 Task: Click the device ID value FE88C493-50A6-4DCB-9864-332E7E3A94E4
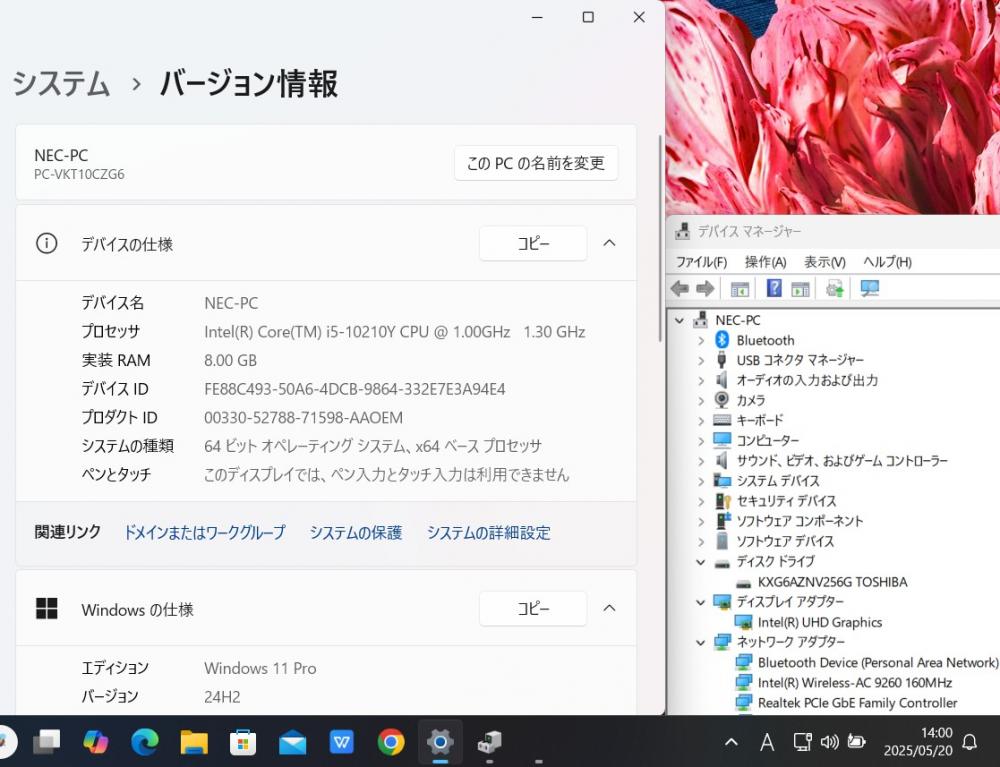(355, 389)
